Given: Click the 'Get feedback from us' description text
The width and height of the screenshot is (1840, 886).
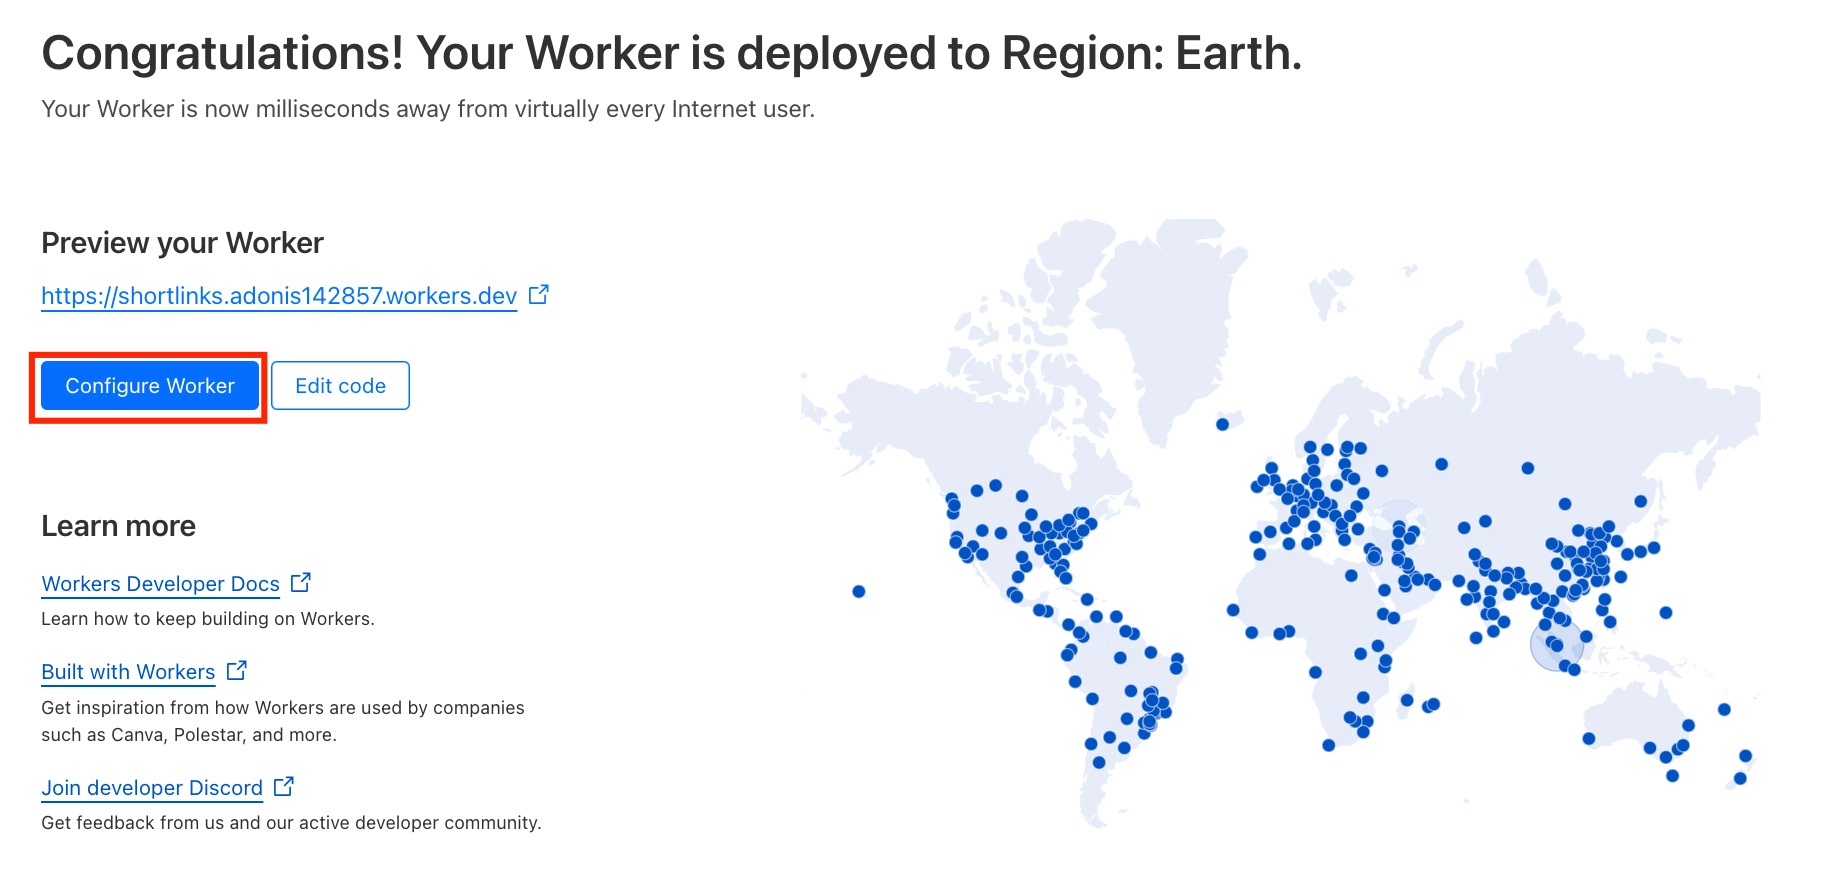Looking at the screenshot, I should click(291, 823).
